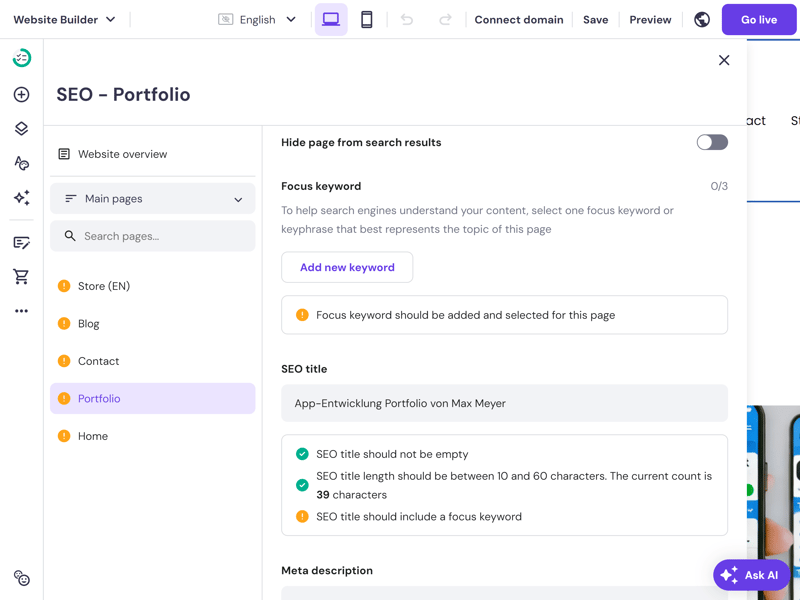
Task: Click the globe icon in top bar
Action: tap(702, 19)
